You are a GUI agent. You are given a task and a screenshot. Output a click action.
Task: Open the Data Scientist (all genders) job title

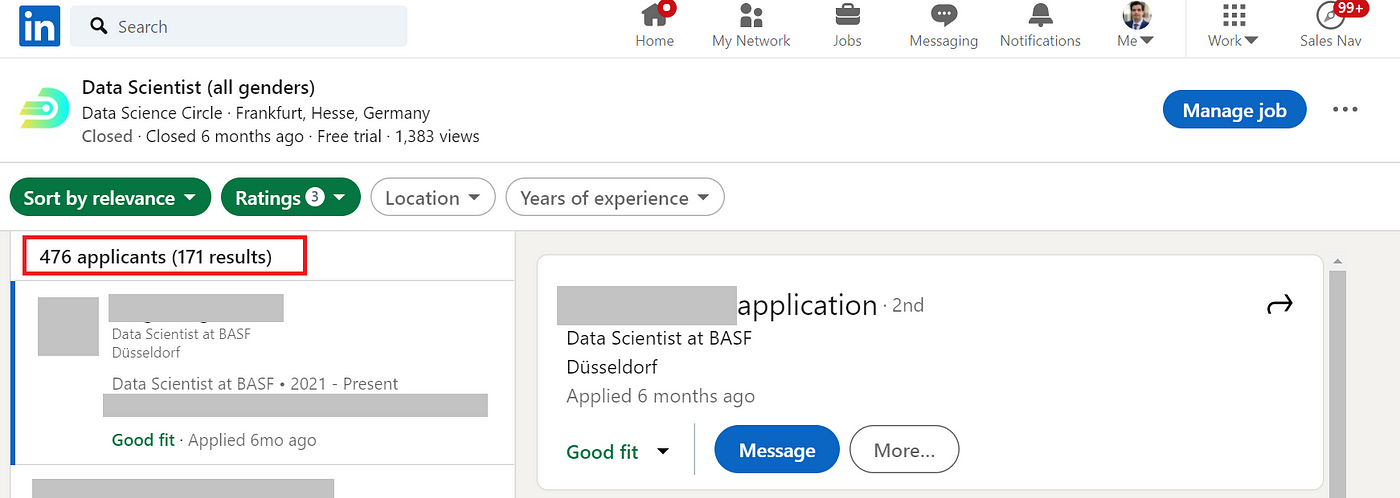198,87
